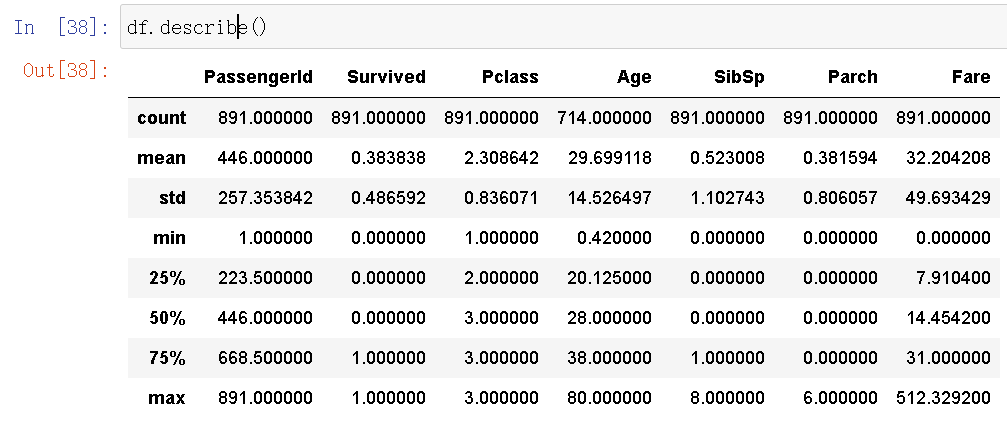Click Pclass 25% value 2.000000
The image size is (1007, 425).
click(x=501, y=278)
